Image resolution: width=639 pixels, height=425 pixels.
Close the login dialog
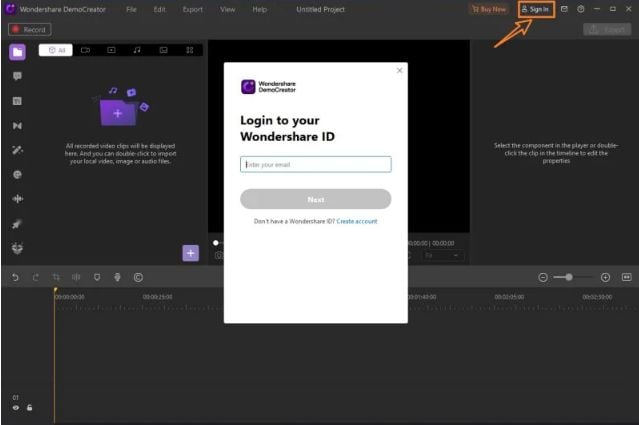pyautogui.click(x=399, y=70)
